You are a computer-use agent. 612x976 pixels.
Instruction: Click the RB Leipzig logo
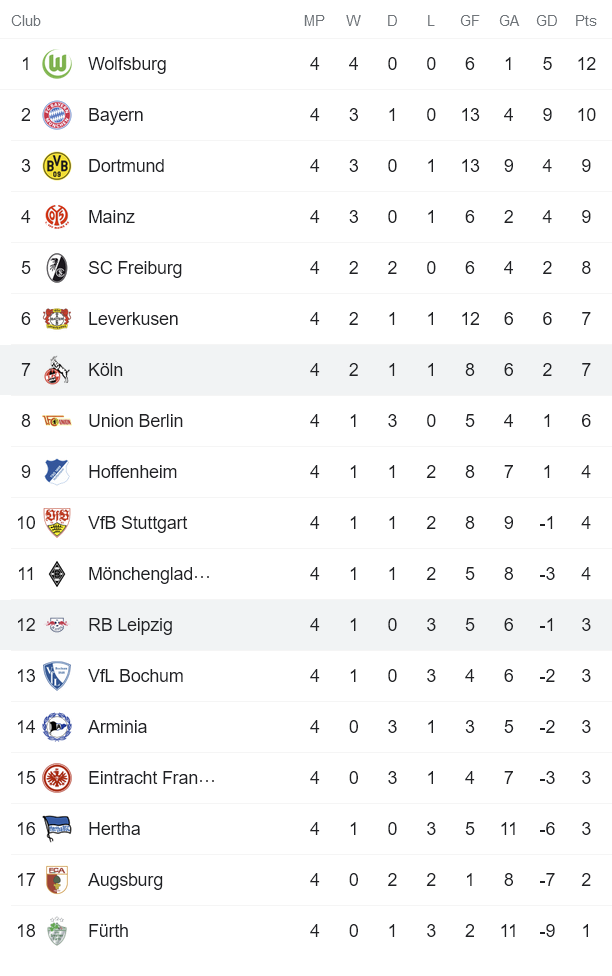pos(58,624)
